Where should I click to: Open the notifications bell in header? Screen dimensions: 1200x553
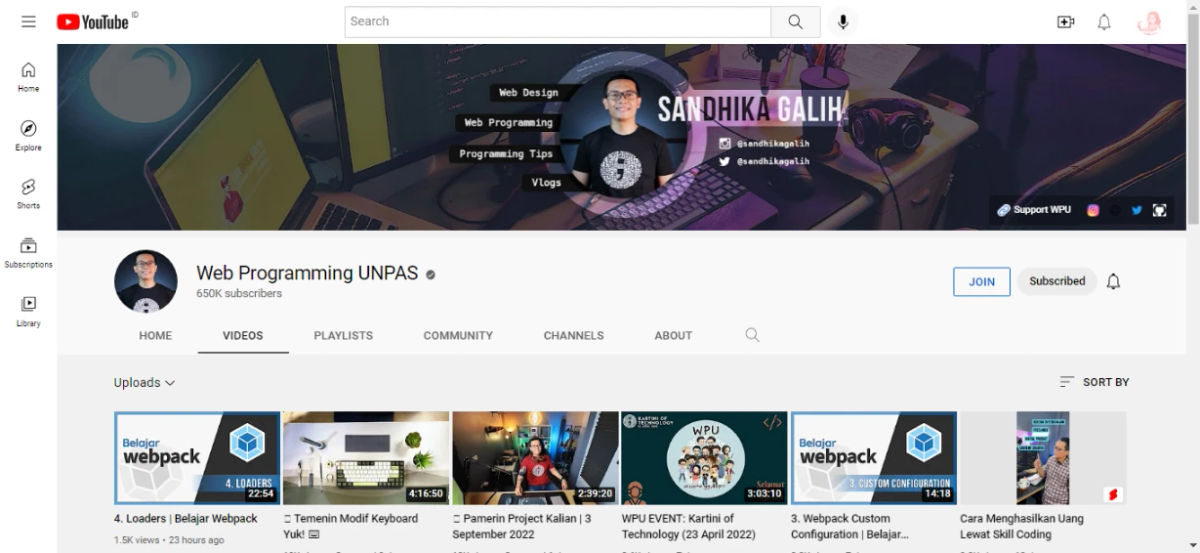pyautogui.click(x=1104, y=22)
